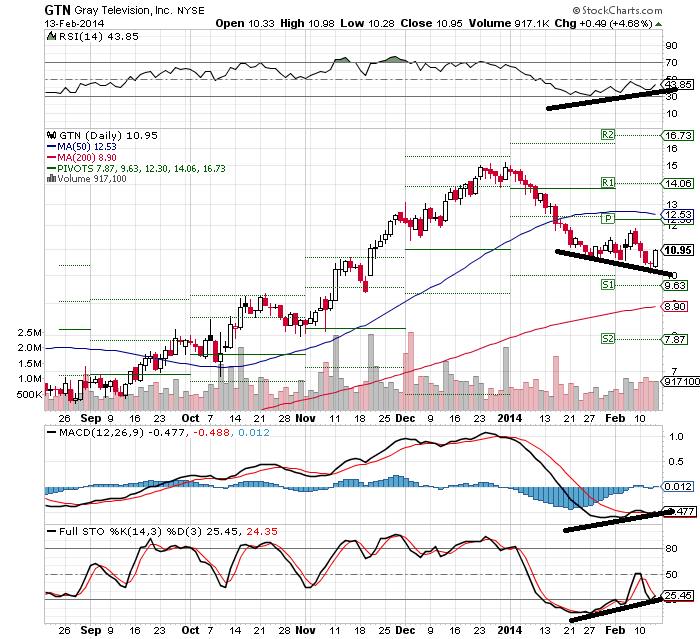Click the black MACD legend line marker
The width and height of the screenshot is (700, 639).
tap(52, 432)
